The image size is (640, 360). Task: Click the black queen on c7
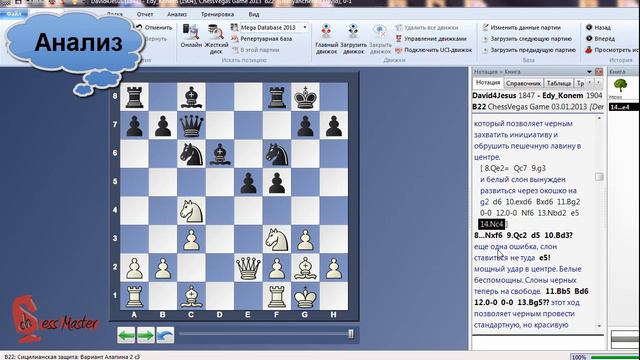pos(191,125)
